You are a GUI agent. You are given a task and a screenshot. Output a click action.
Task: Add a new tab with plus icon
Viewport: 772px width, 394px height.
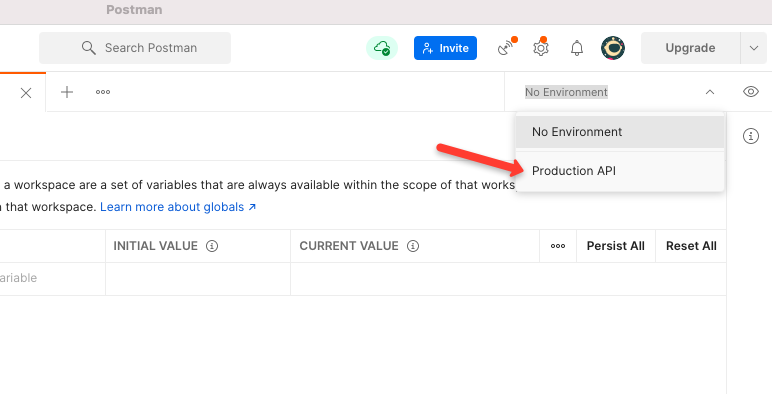pyautogui.click(x=67, y=92)
